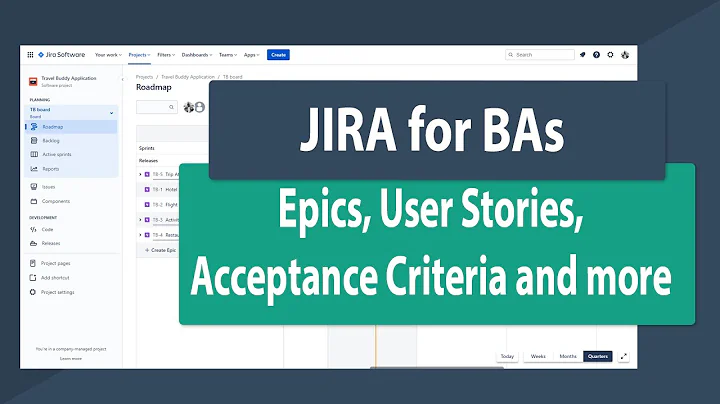Click the blue Create button

point(278,55)
